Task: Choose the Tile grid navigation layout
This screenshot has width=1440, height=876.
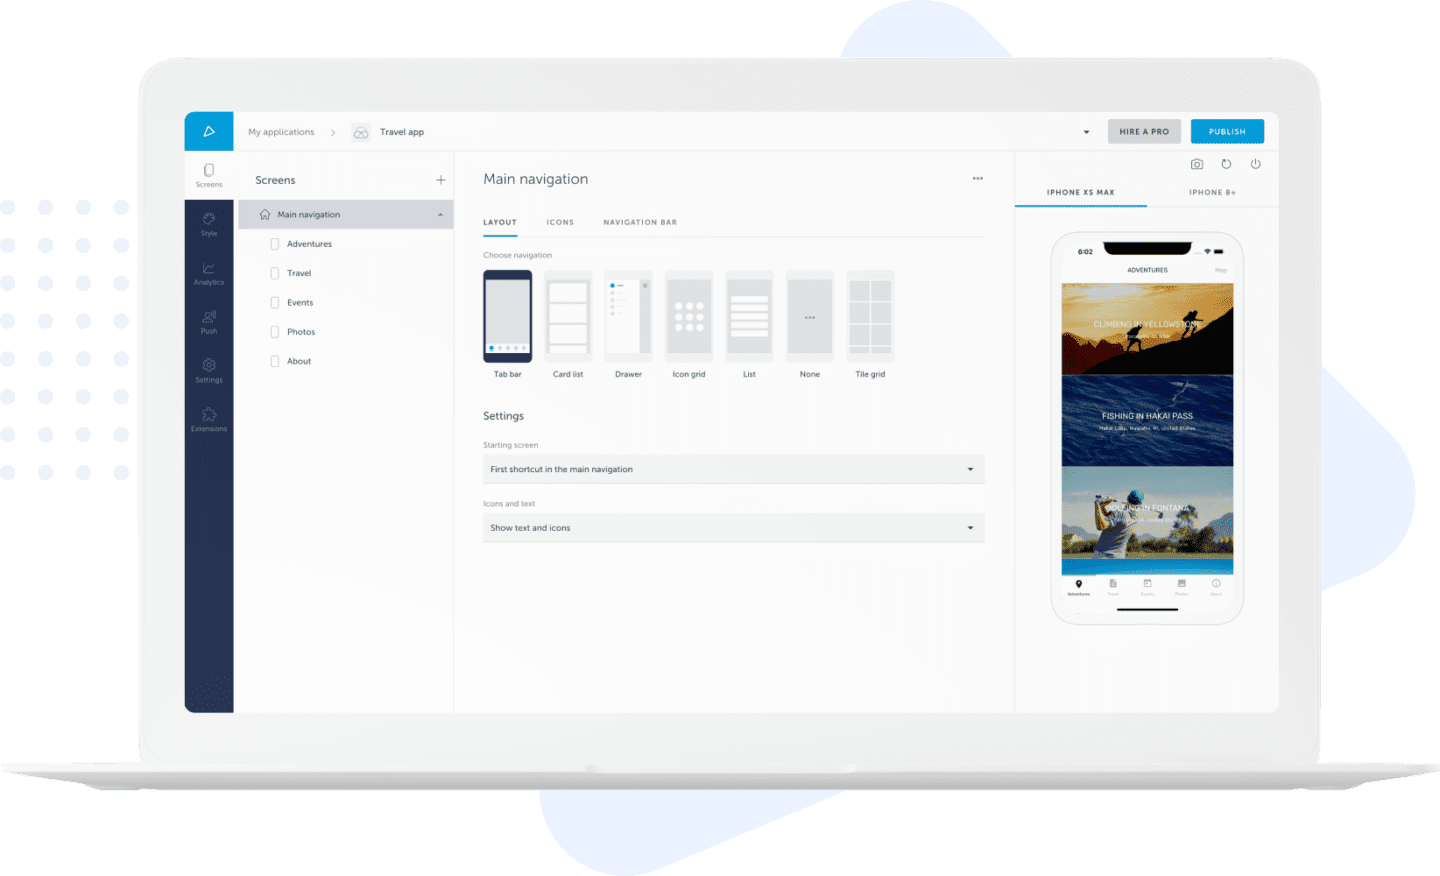Action: 869,317
